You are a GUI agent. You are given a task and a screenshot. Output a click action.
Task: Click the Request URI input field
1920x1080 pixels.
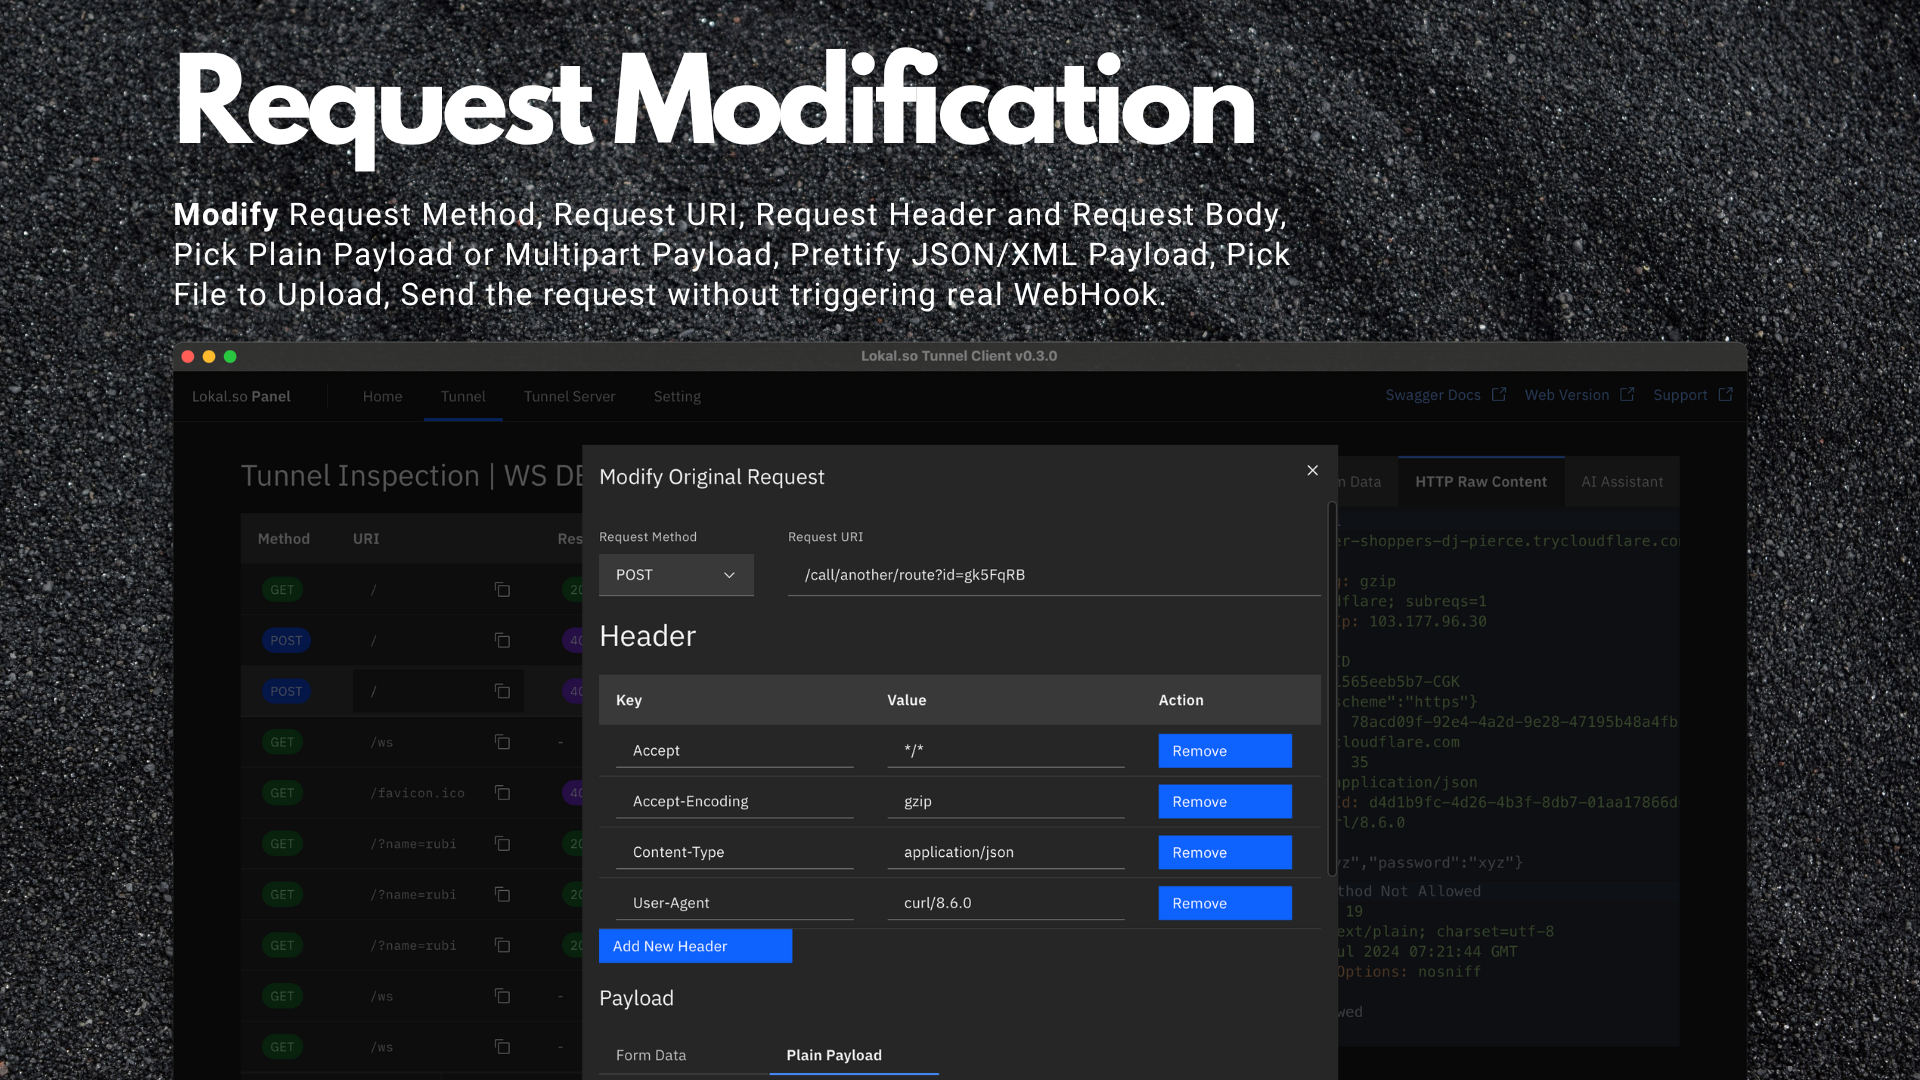click(x=1053, y=575)
